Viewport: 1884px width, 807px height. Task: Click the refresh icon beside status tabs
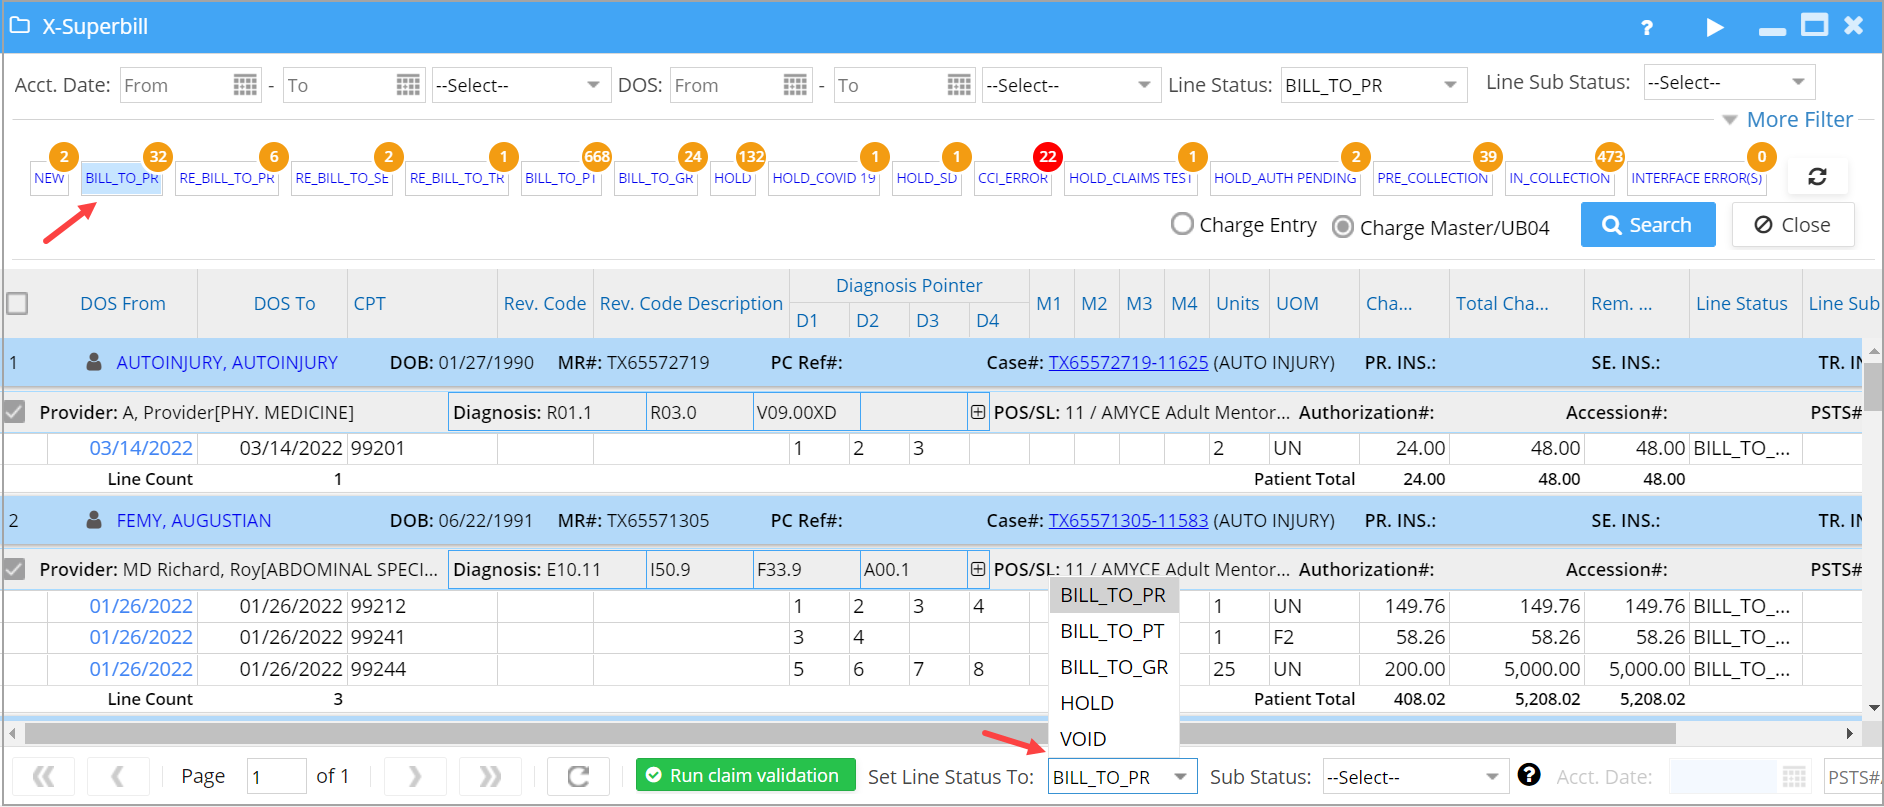[x=1817, y=177]
